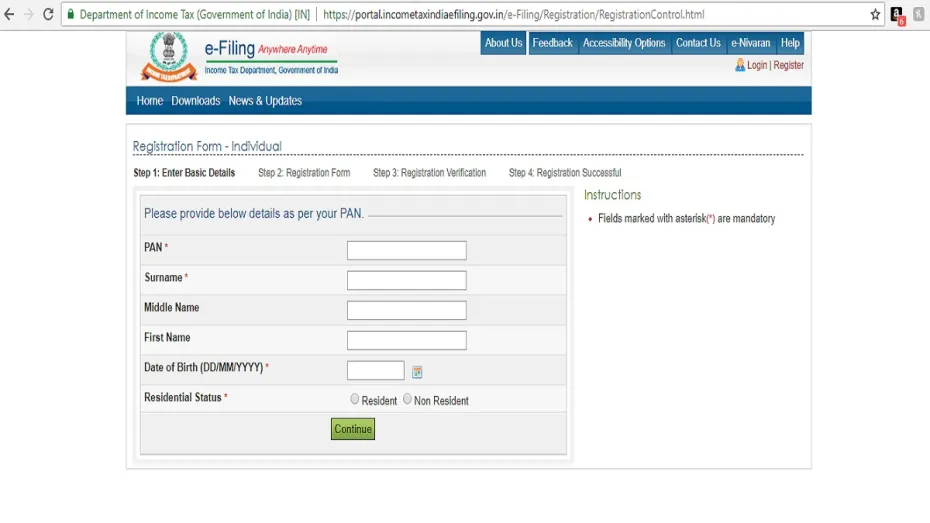Image resolution: width=930 pixels, height=523 pixels.
Task: Click the secure padlock icon in address bar
Action: [x=70, y=15]
